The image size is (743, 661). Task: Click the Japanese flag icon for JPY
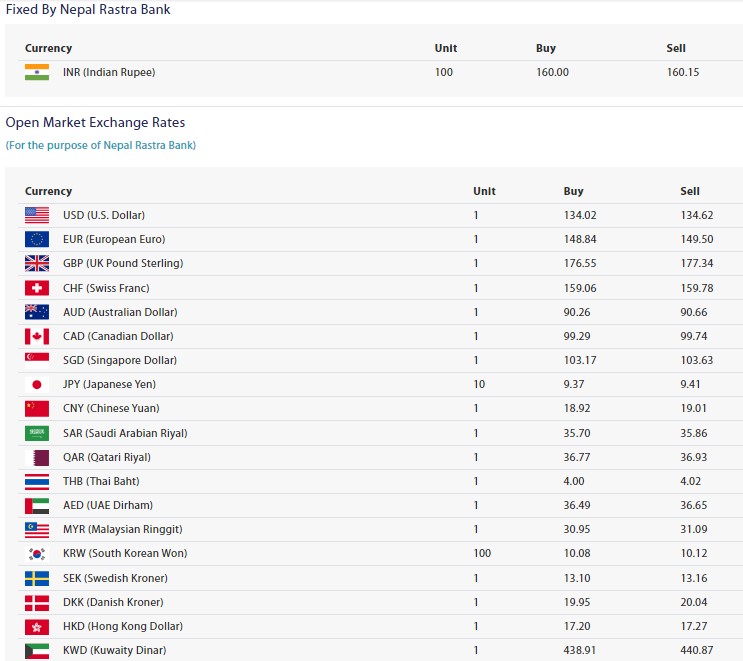pos(37,384)
